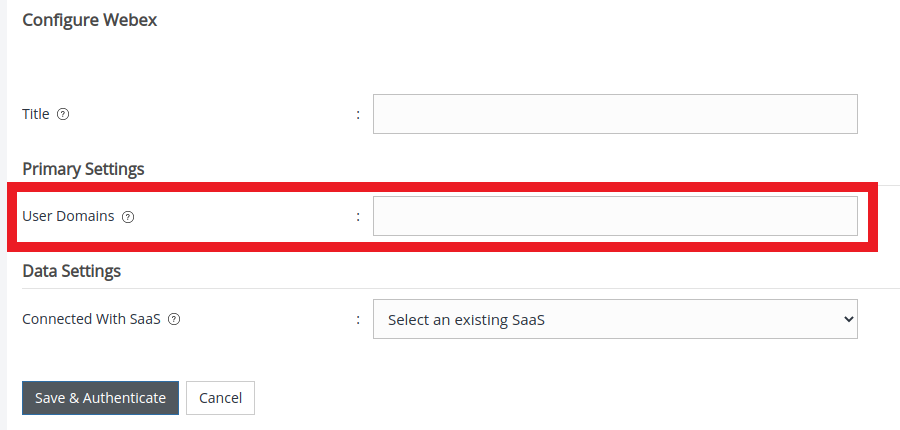Focus the Title text field
900x430 pixels.
pos(615,114)
